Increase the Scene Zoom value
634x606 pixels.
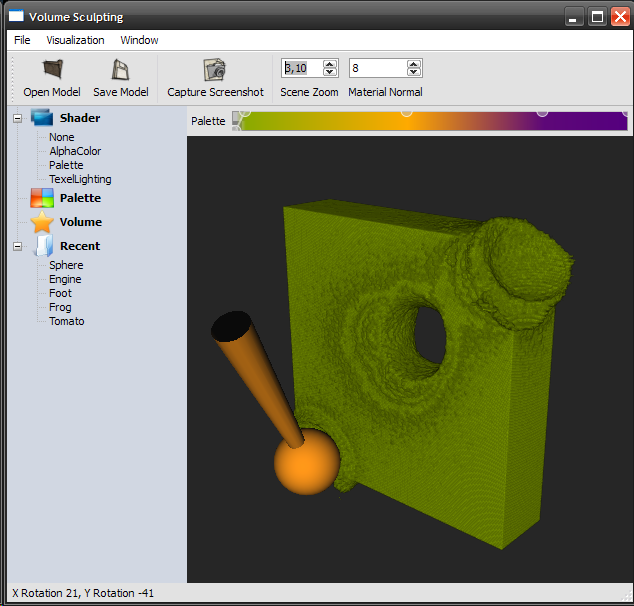click(x=331, y=63)
